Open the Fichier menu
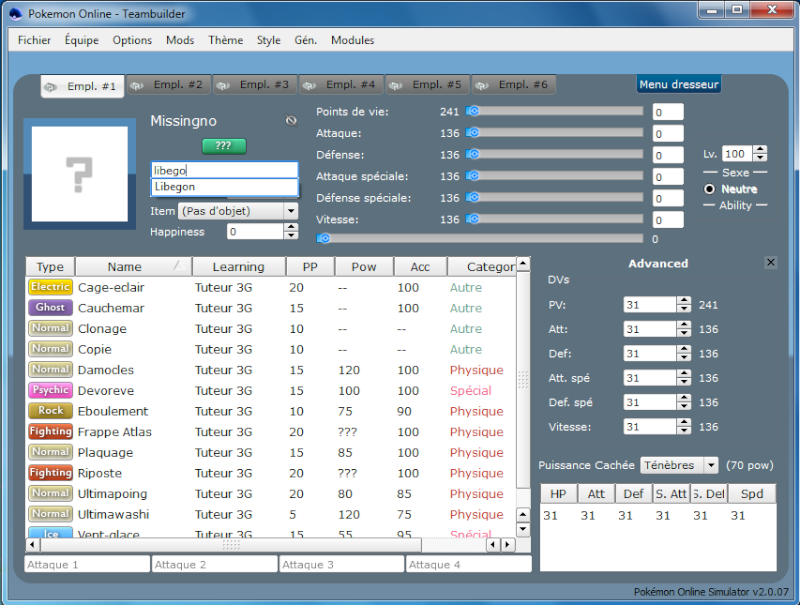 [34, 40]
